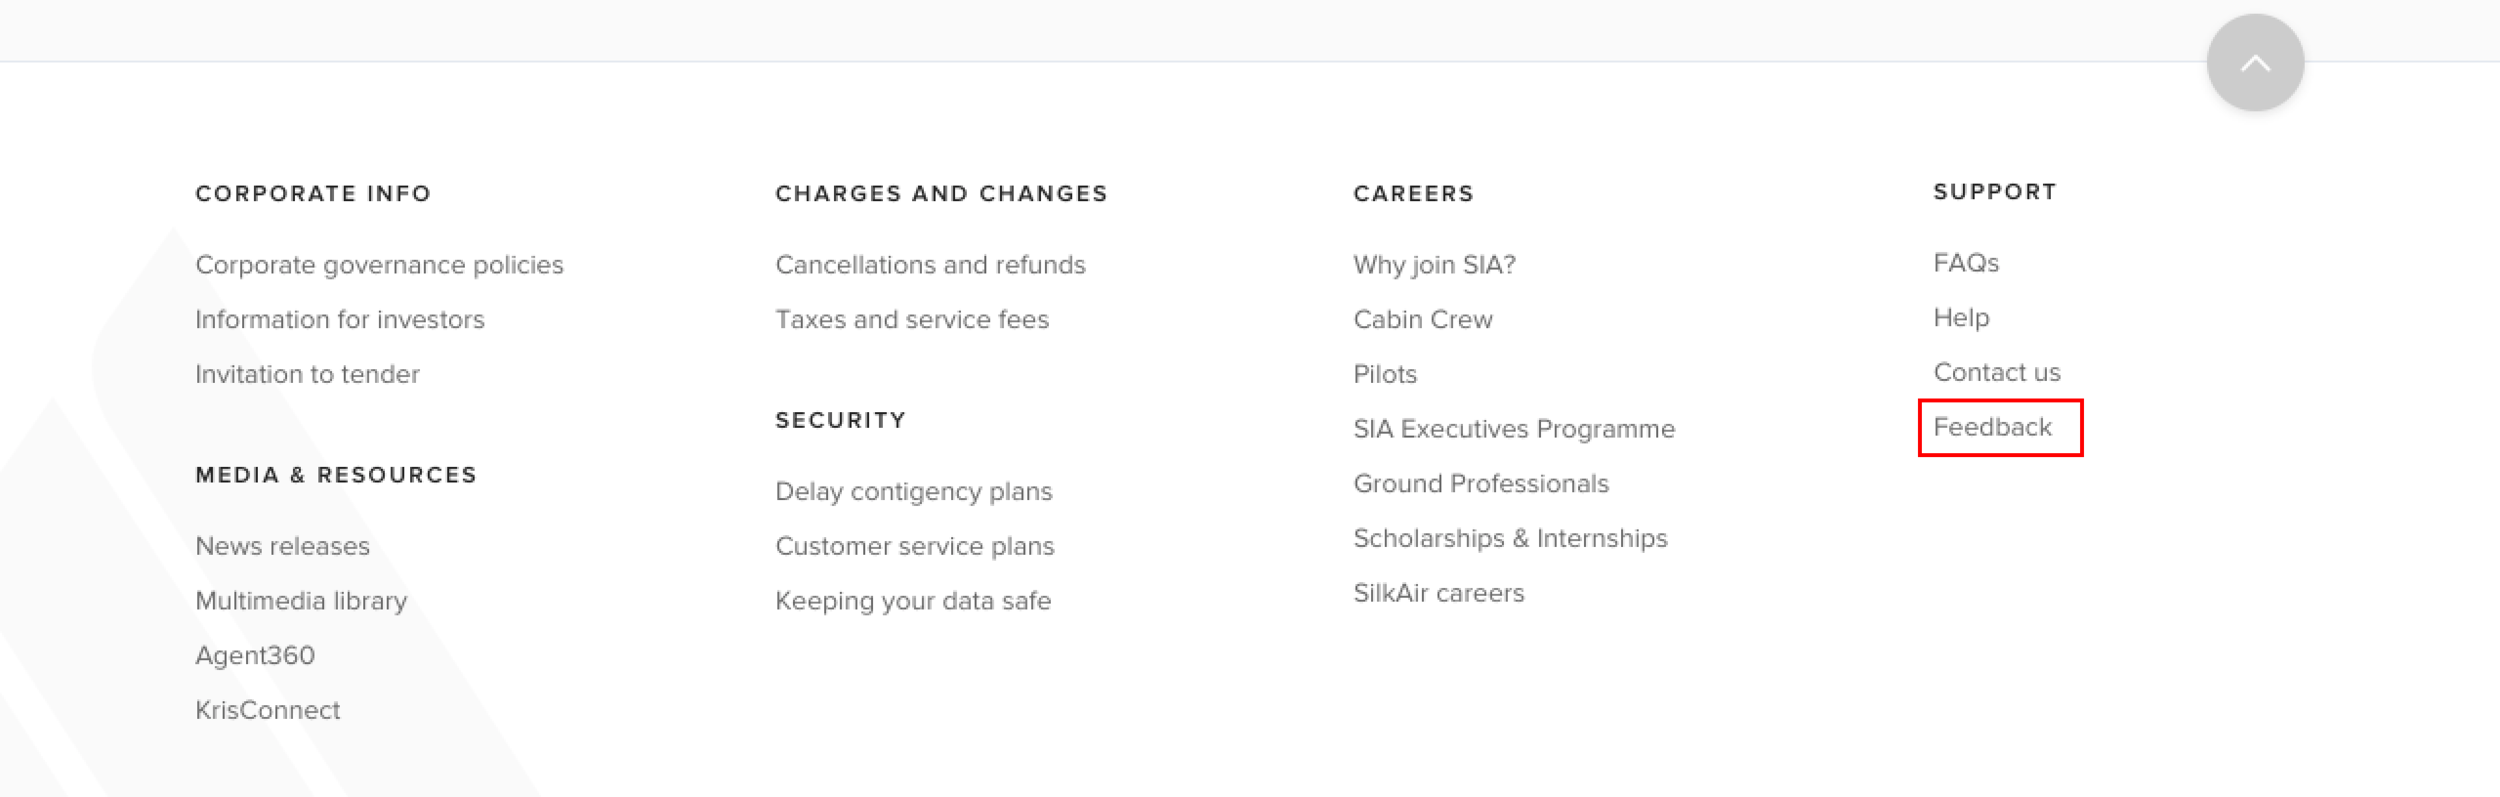The width and height of the screenshot is (2500, 797).
Task: View Cancellations and refunds info
Action: pyautogui.click(x=930, y=265)
